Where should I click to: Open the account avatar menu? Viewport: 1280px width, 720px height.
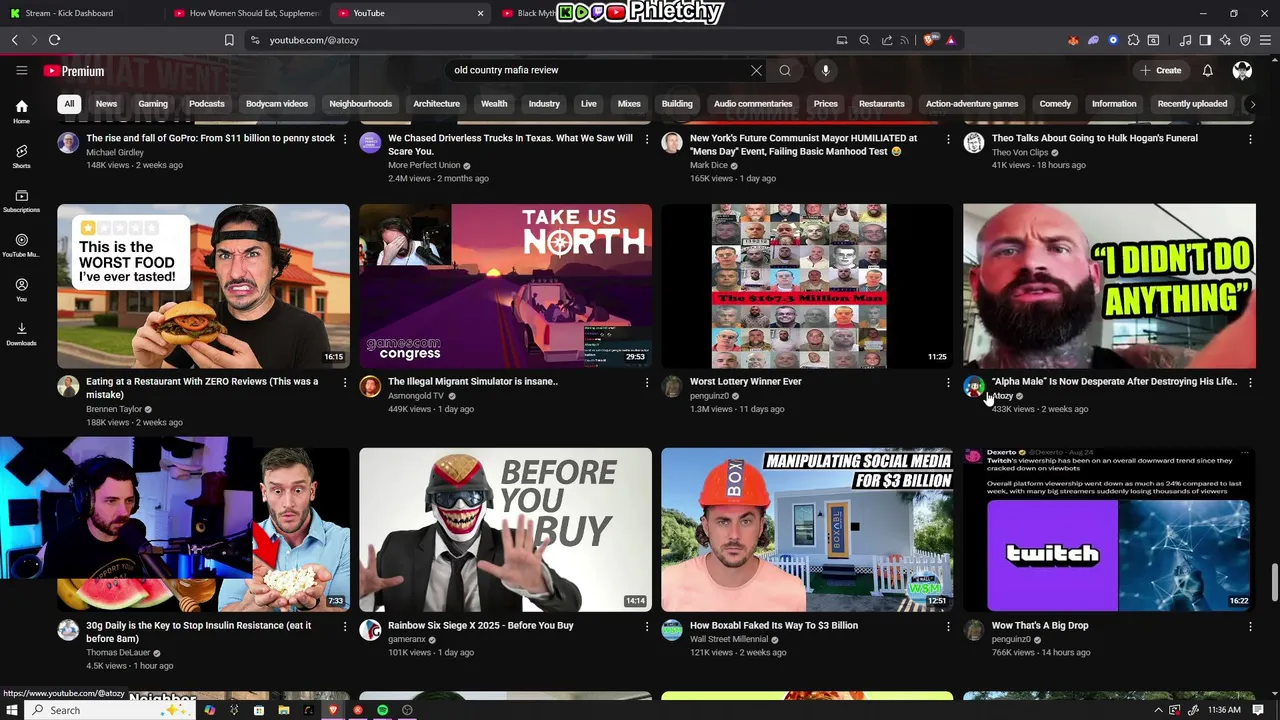1242,70
